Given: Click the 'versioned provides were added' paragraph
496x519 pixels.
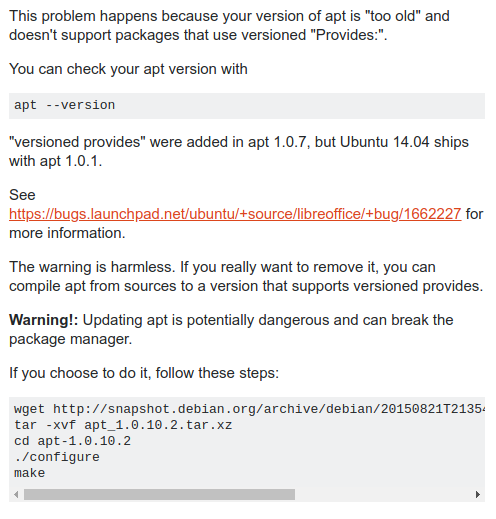Looking at the screenshot, I should pos(239,152).
